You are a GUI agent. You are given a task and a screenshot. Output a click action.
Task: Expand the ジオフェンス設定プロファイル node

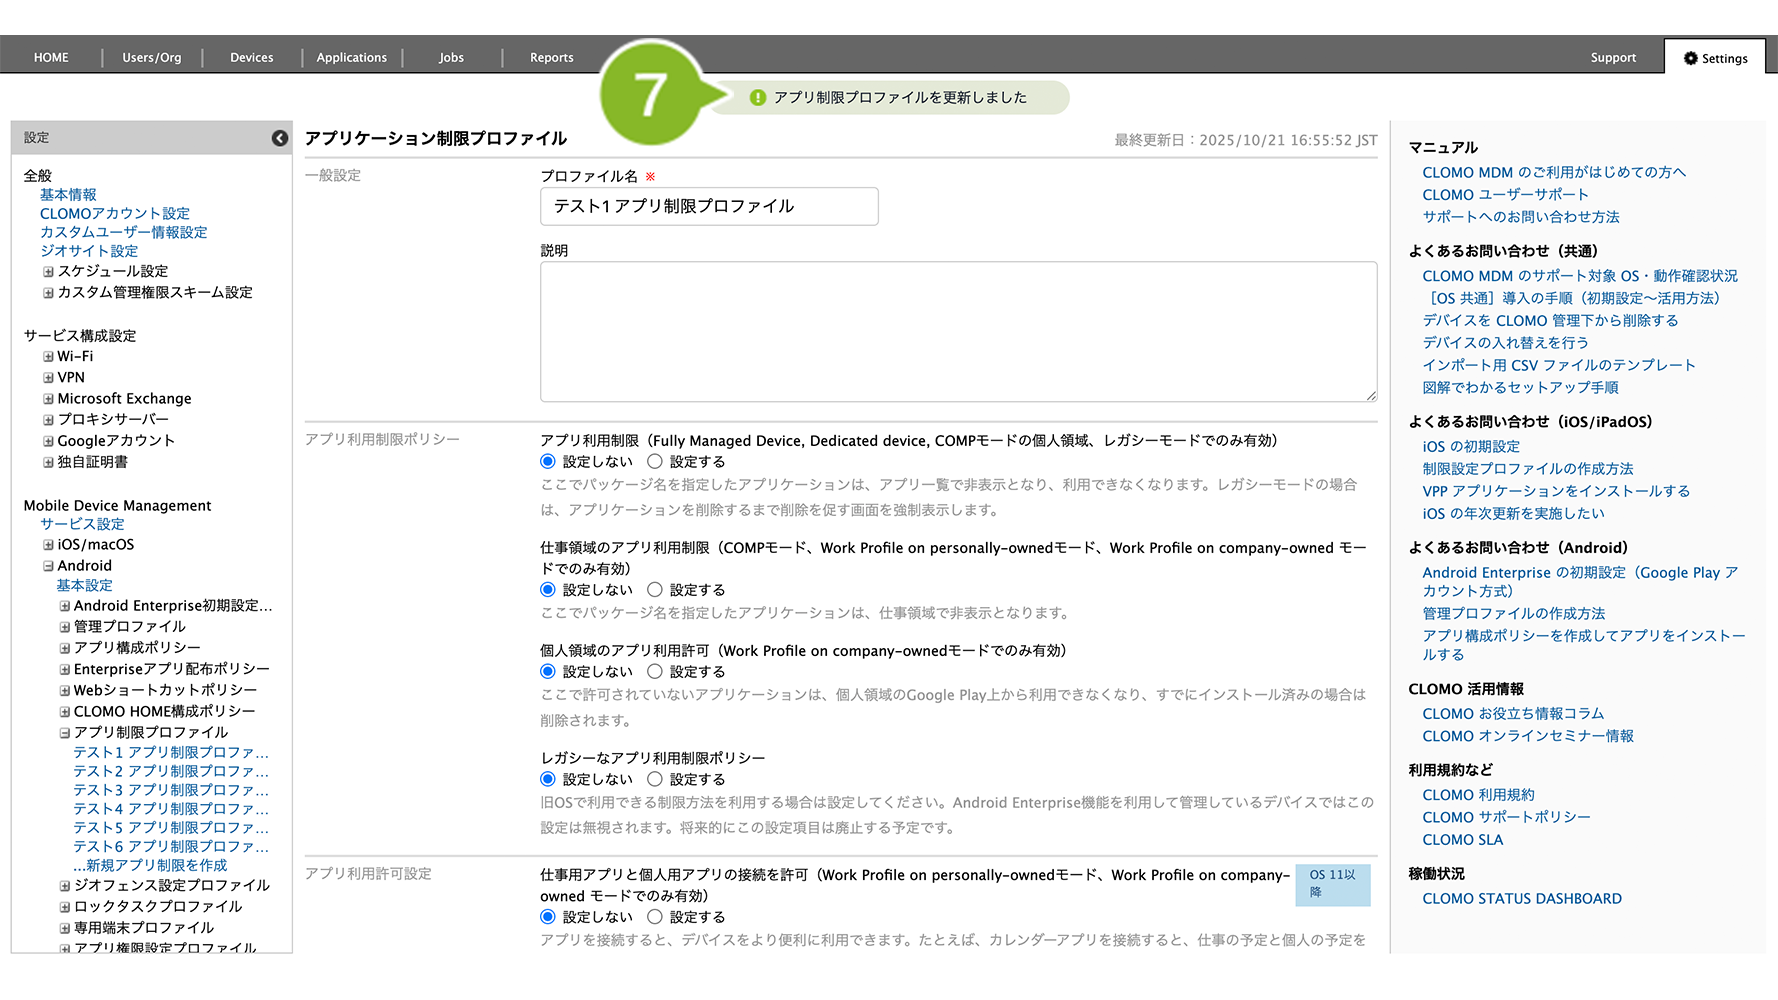[x=64, y=886]
